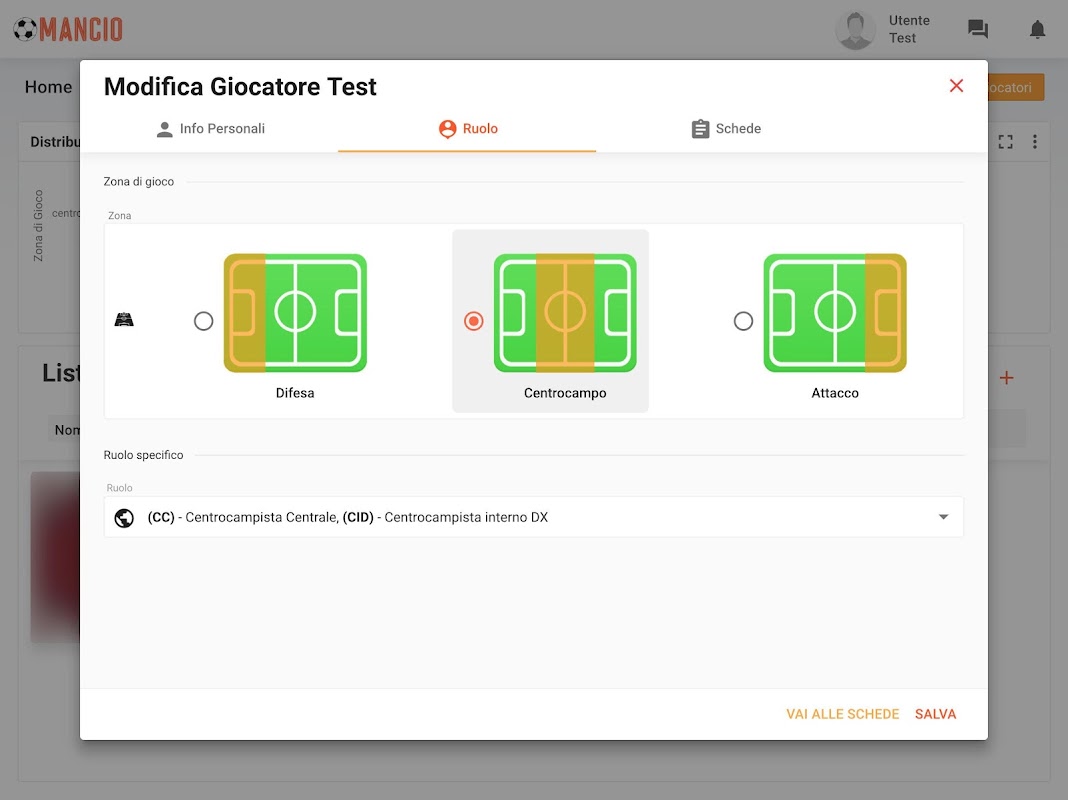1068x800 pixels.
Task: Select the Attacco radio button
Action: [x=743, y=321]
